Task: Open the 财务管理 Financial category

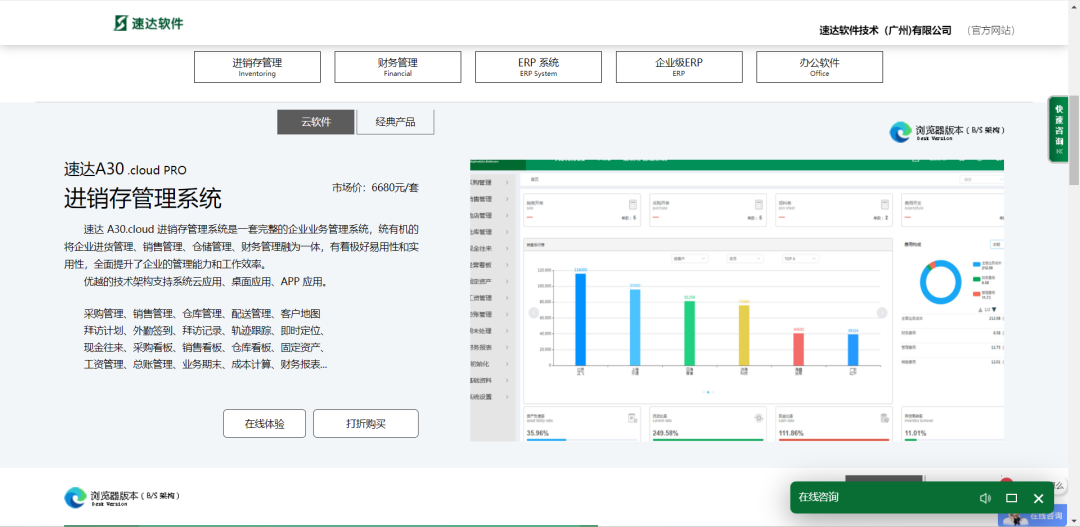Action: tap(397, 67)
